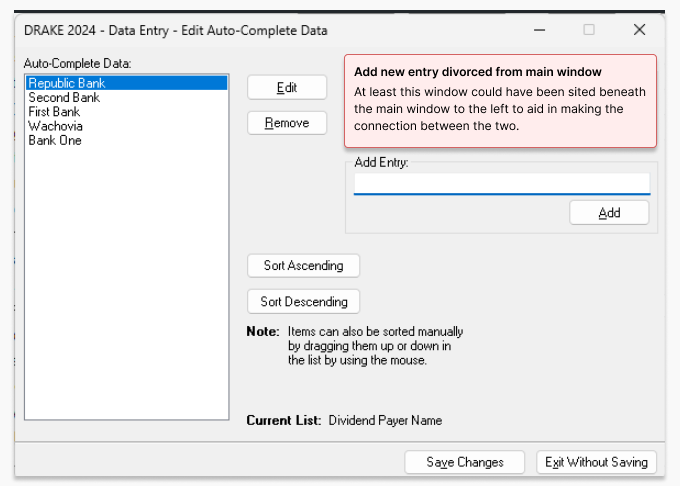
Task: Click the Dividend Payer Name current list label
Action: [x=385, y=421]
